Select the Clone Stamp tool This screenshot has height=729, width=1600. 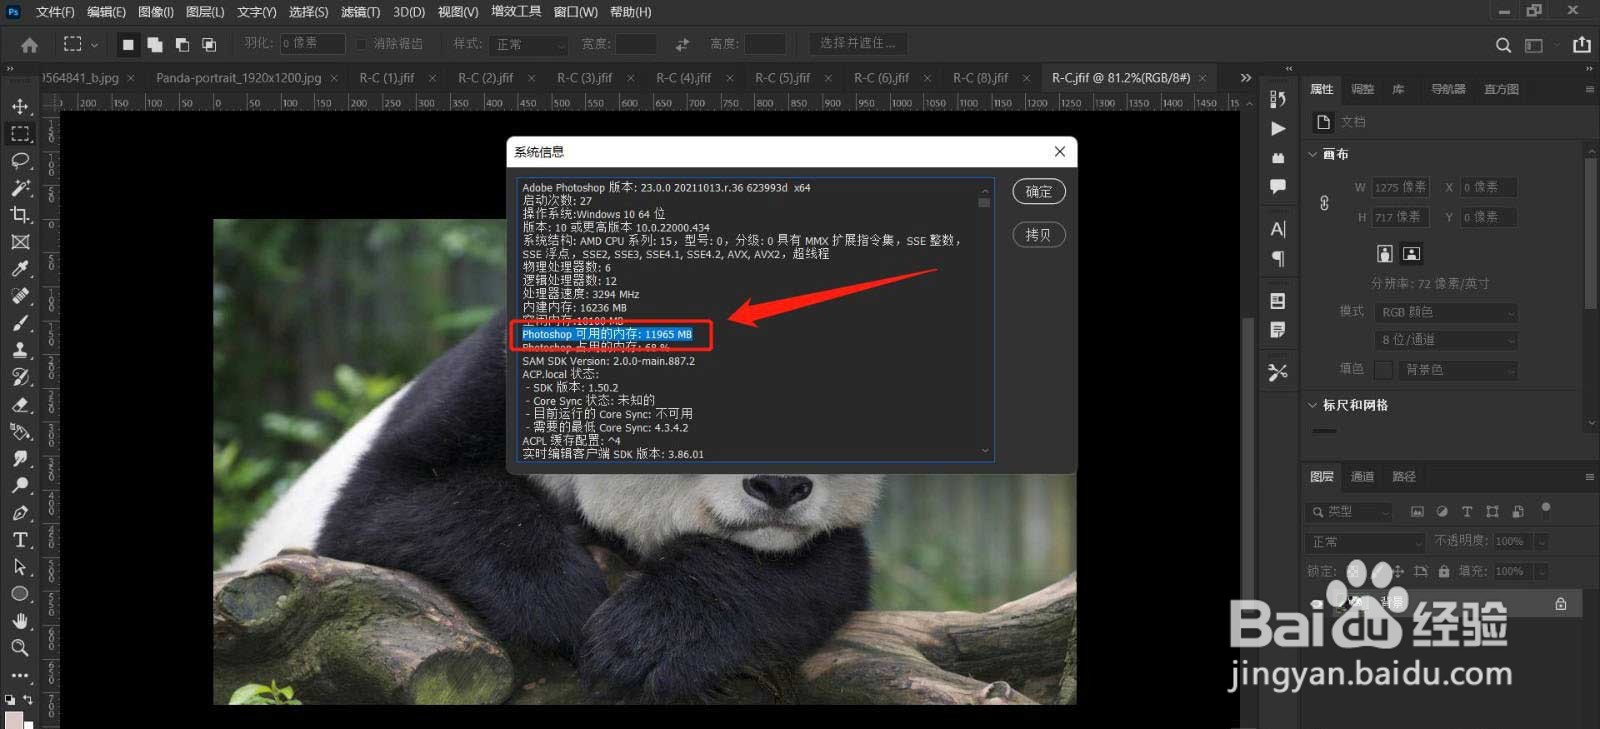pyautogui.click(x=20, y=350)
